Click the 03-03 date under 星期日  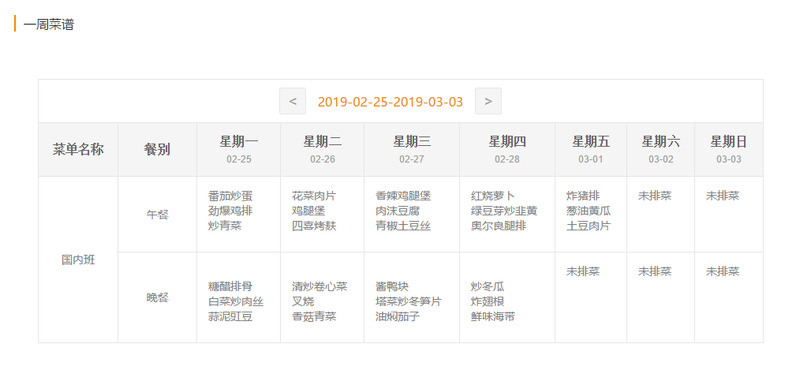click(729, 159)
